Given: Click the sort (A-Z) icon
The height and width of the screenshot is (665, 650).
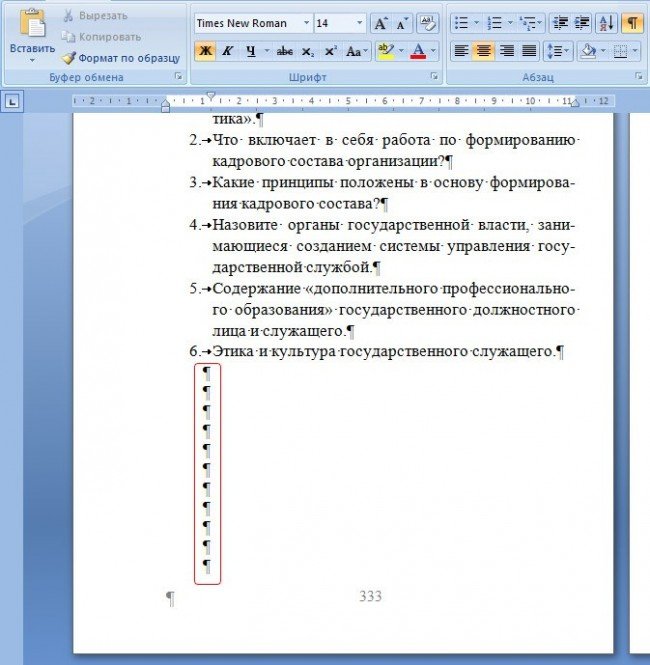Looking at the screenshot, I should click(607, 23).
